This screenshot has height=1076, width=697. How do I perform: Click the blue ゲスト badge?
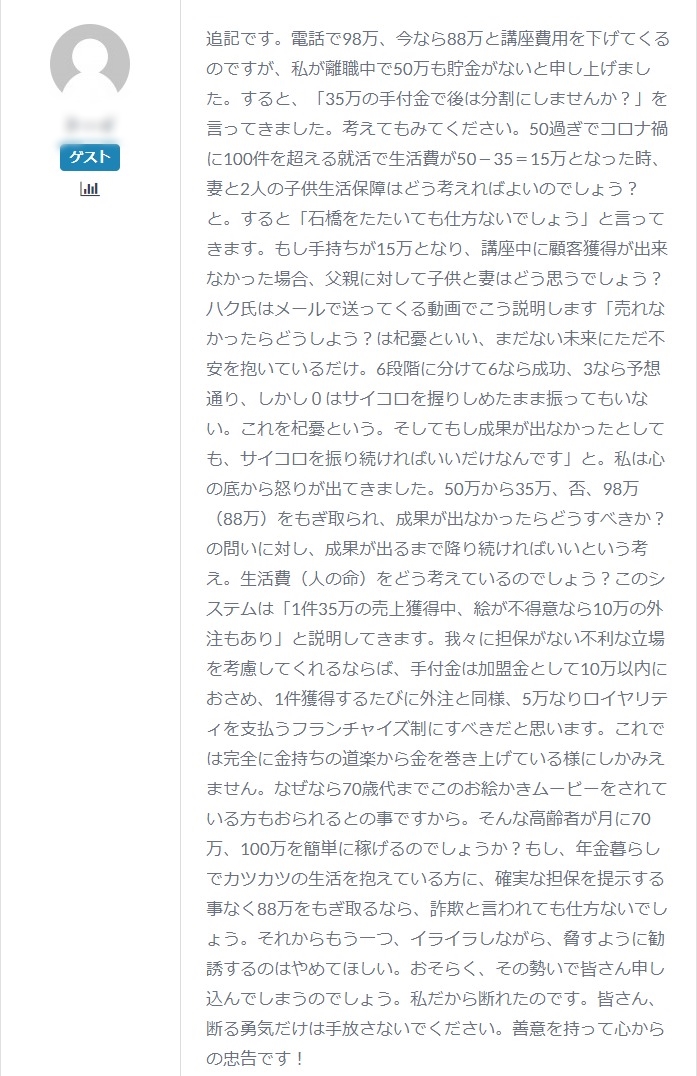tap(90, 157)
